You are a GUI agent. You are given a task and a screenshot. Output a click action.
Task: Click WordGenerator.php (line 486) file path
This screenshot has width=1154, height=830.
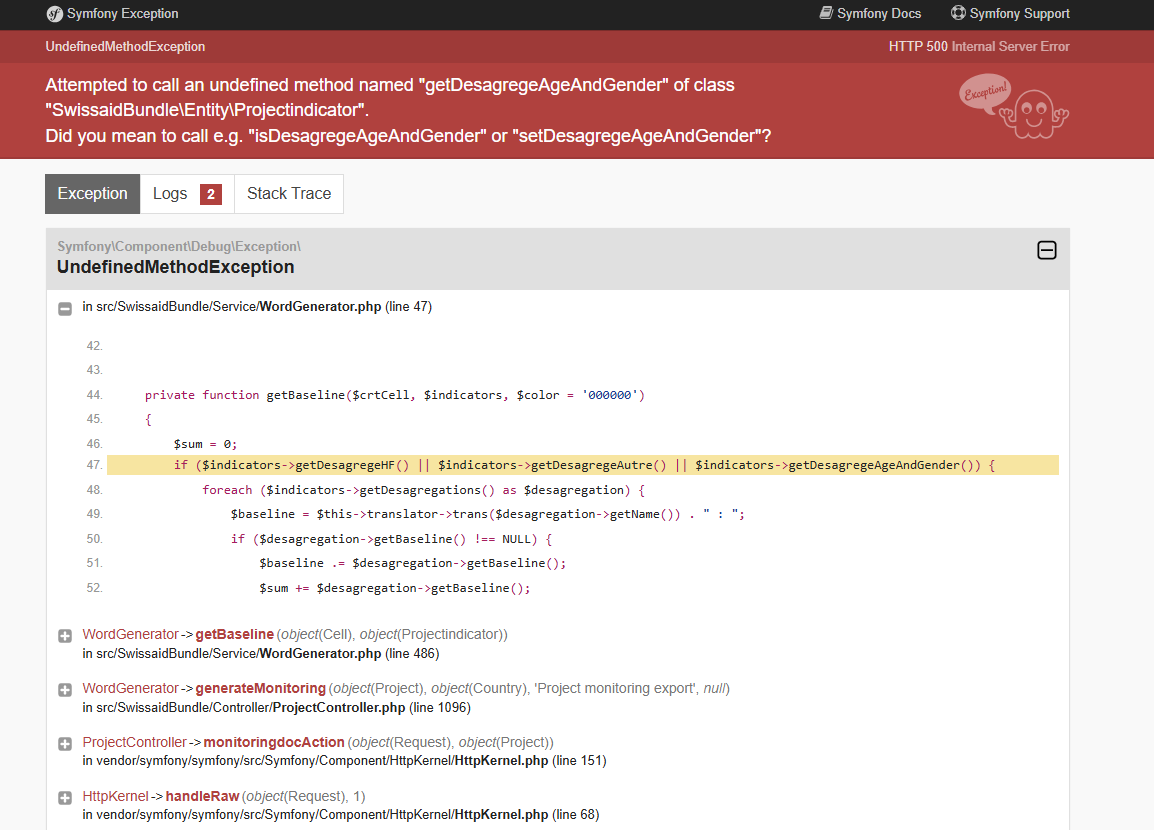(x=261, y=653)
